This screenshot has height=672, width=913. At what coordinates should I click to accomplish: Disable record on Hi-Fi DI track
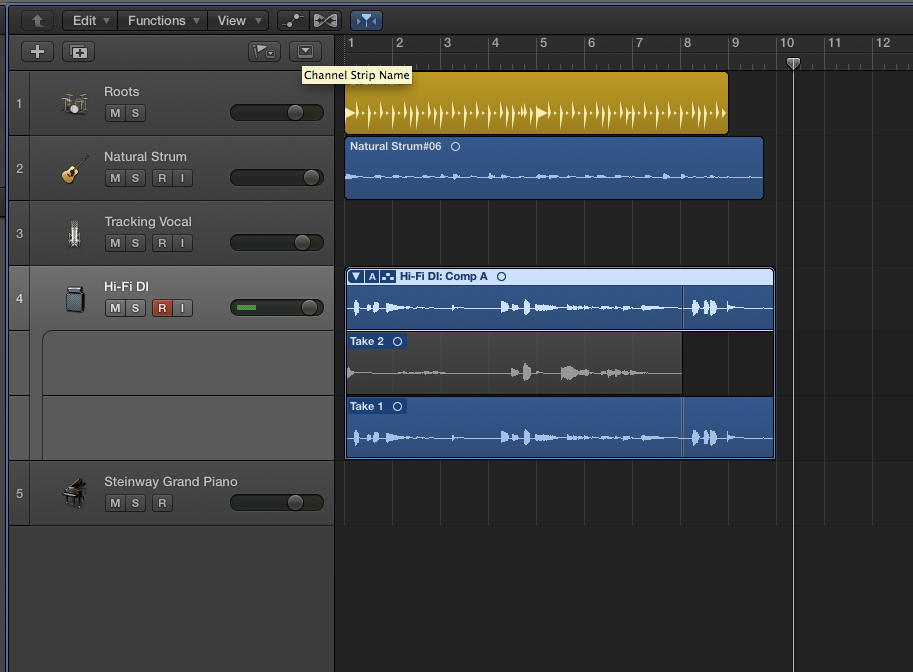[x=161, y=308]
